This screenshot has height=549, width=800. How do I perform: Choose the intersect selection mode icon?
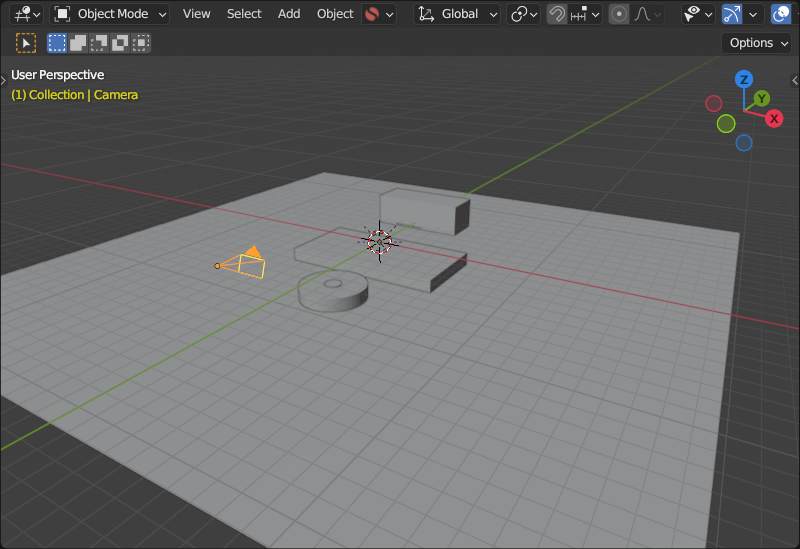(141, 43)
